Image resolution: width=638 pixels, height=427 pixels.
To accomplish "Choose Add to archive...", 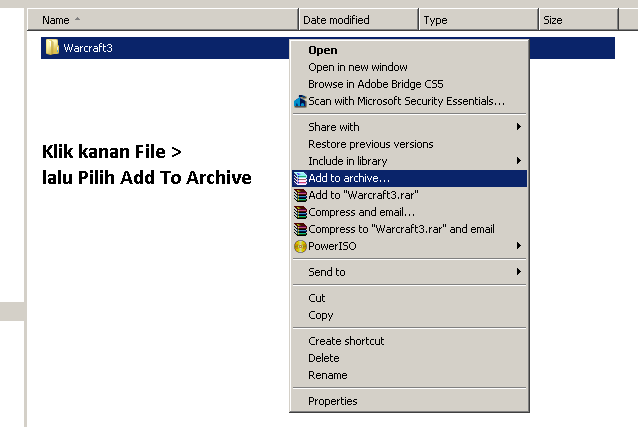I will pos(409,178).
